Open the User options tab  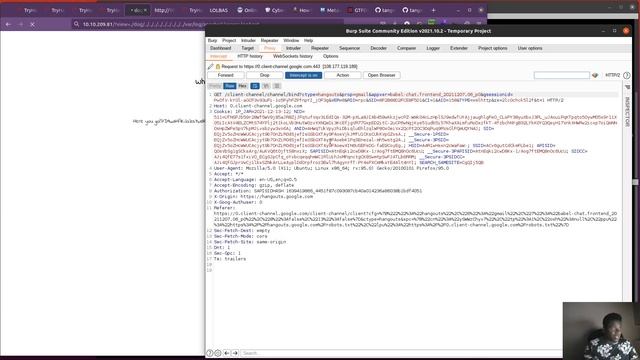[x=530, y=48]
